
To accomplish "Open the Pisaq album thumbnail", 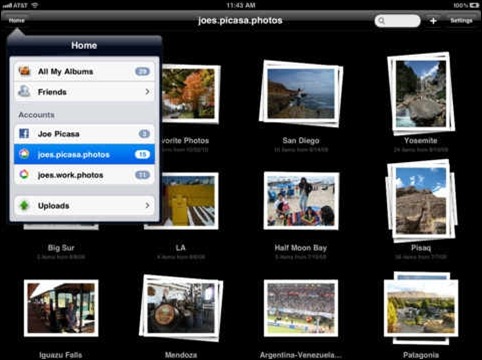I will (421, 201).
